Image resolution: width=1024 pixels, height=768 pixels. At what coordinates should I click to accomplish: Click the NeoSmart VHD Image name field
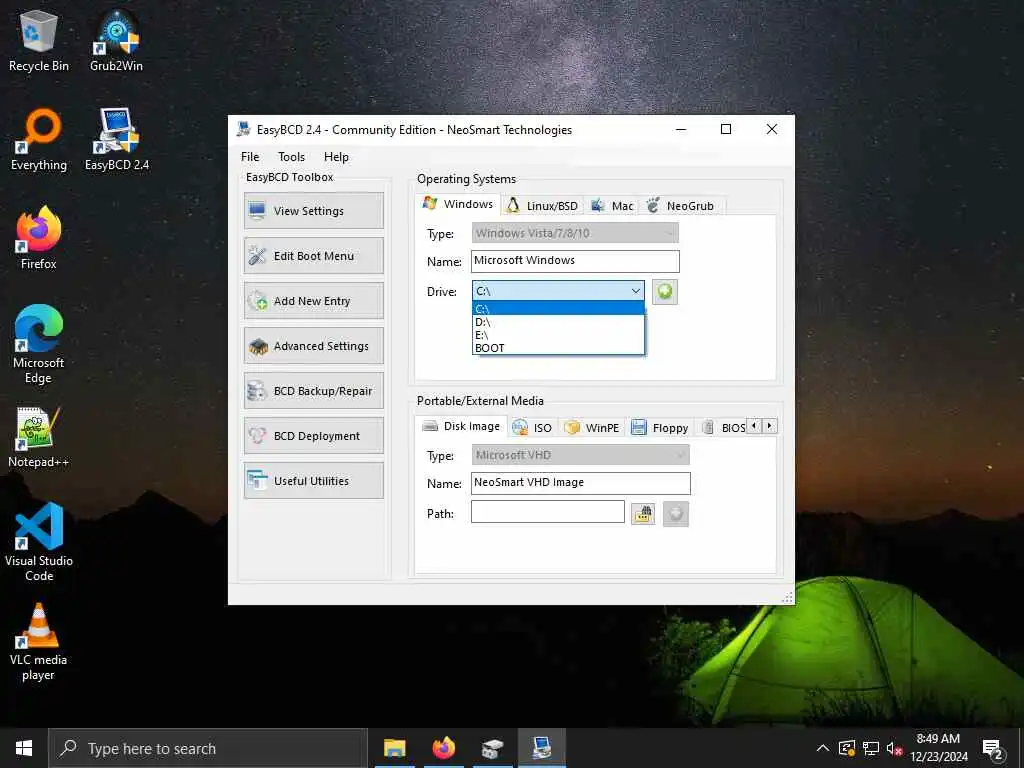point(581,483)
